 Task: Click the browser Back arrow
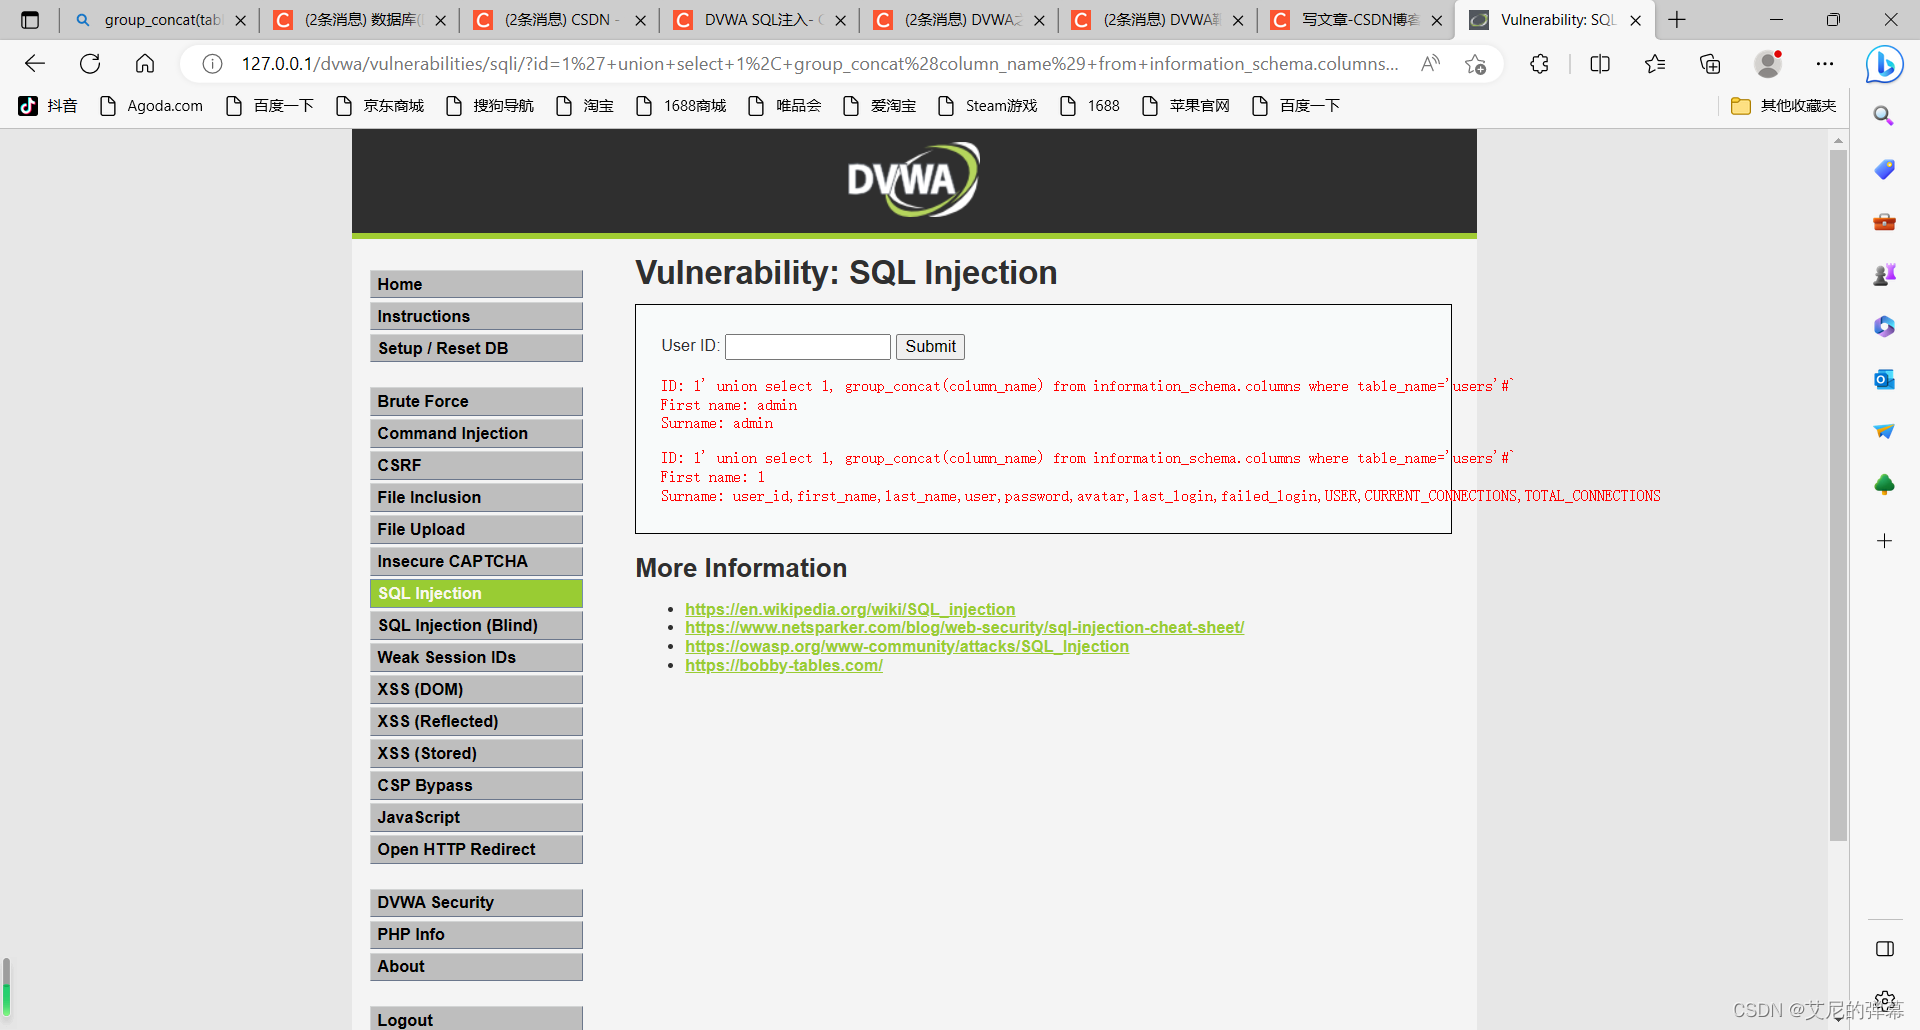[35, 64]
